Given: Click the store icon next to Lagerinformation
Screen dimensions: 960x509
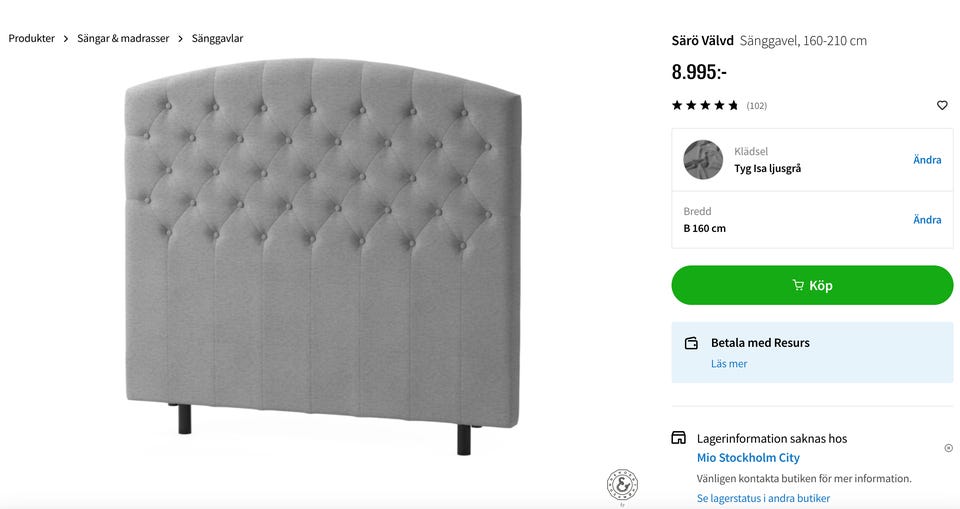Looking at the screenshot, I should (x=679, y=438).
